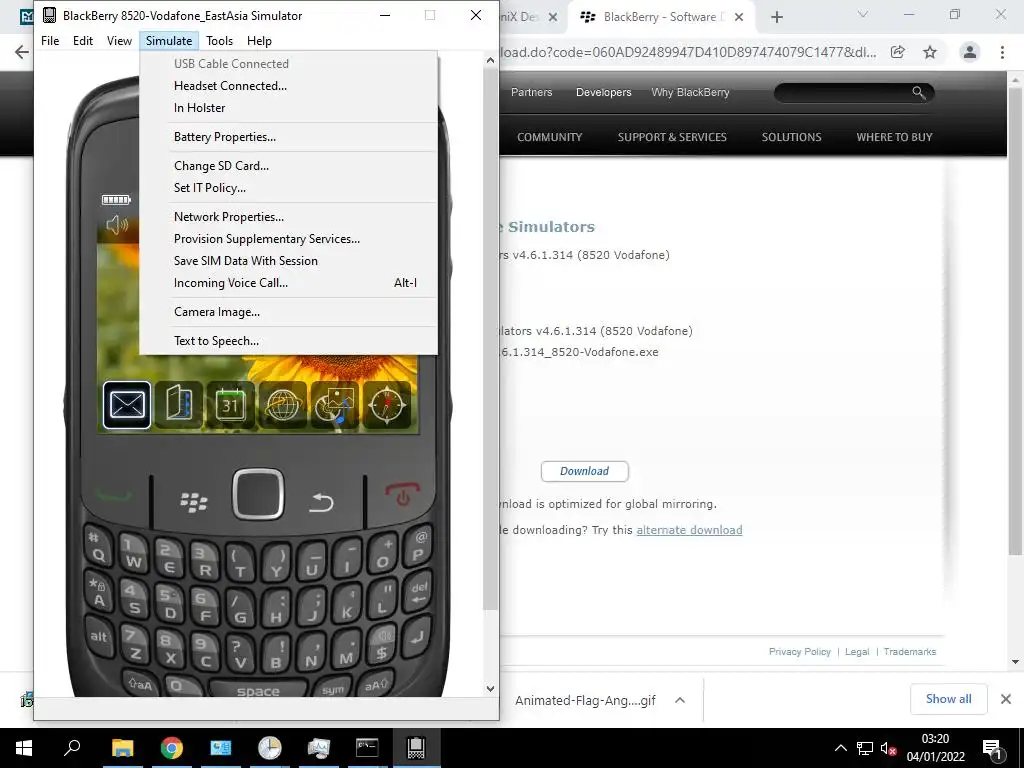Choose Provision Supplementary Services... item
Image resolution: width=1024 pixels, height=768 pixels.
point(266,238)
